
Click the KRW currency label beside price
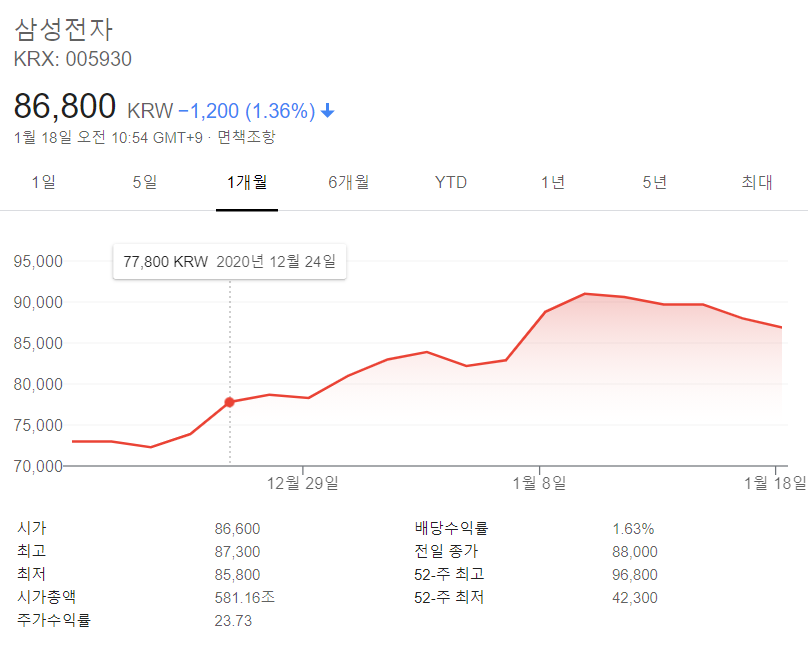pyautogui.click(x=150, y=111)
